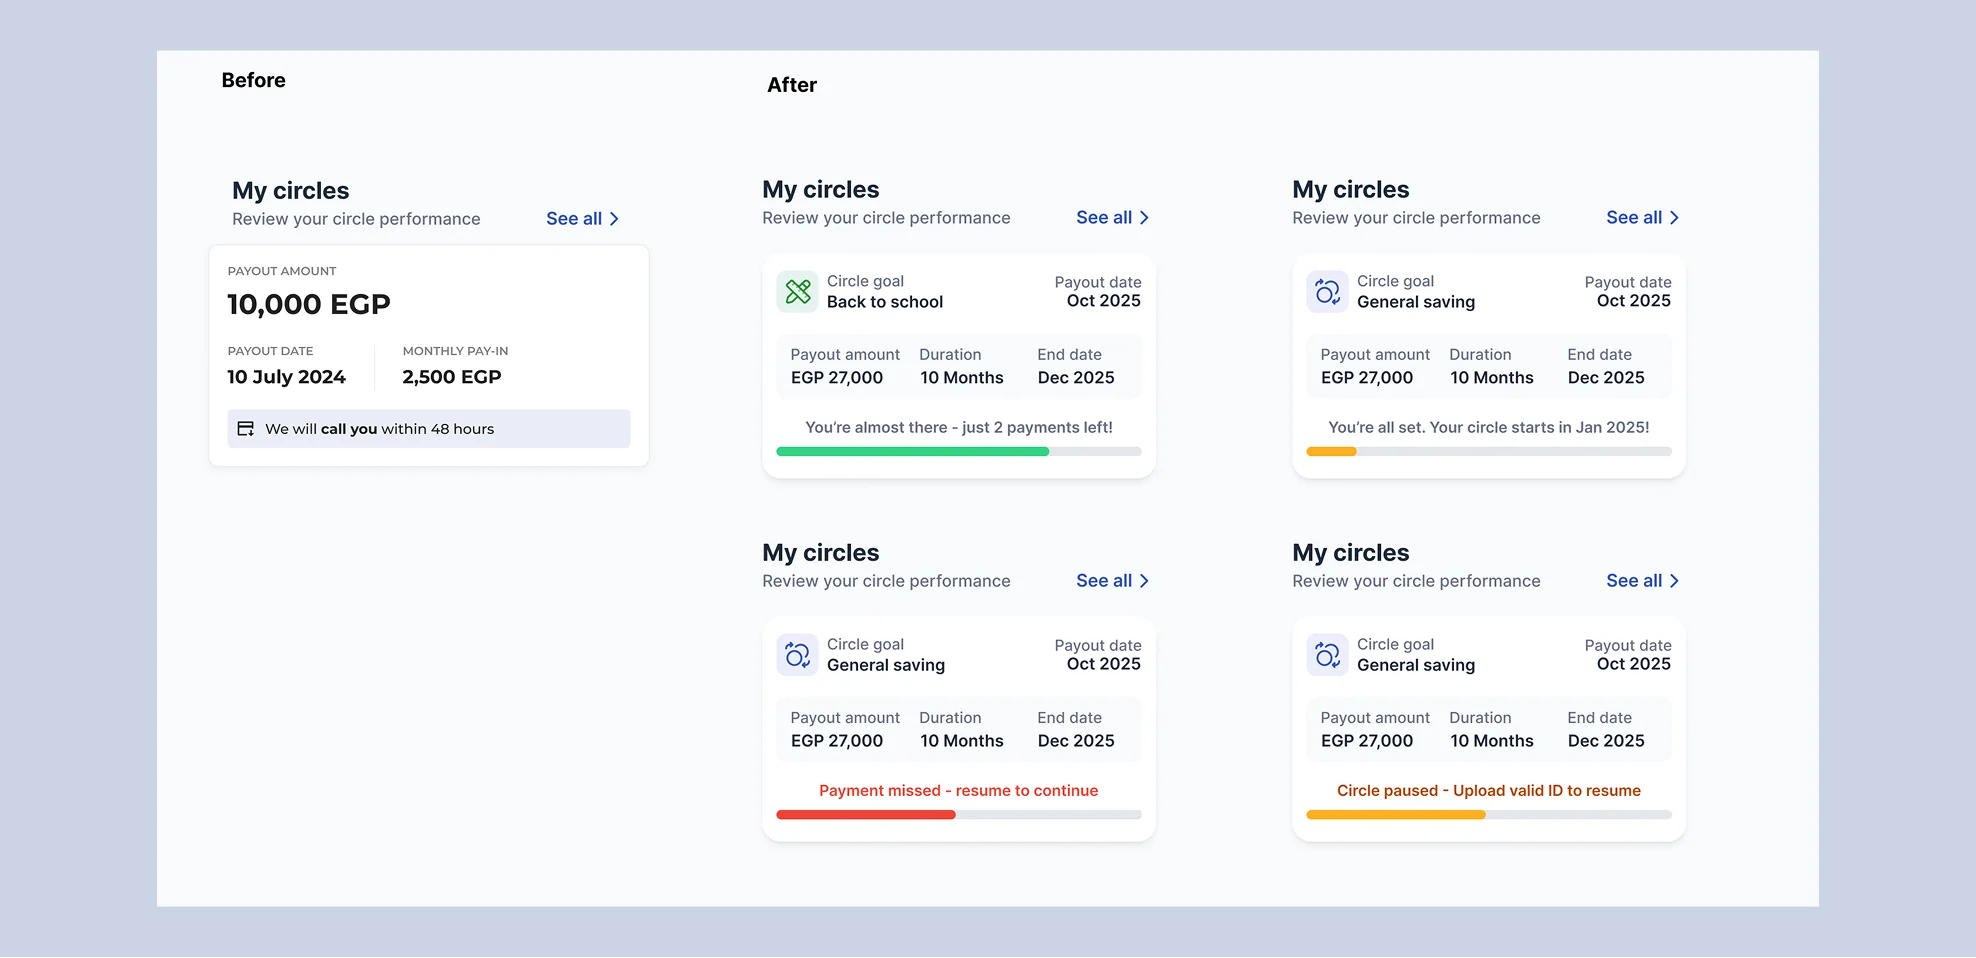Click chevron beside See all above Payment missed card
Viewport: 1976px width, 958px height.
click(x=1144, y=581)
